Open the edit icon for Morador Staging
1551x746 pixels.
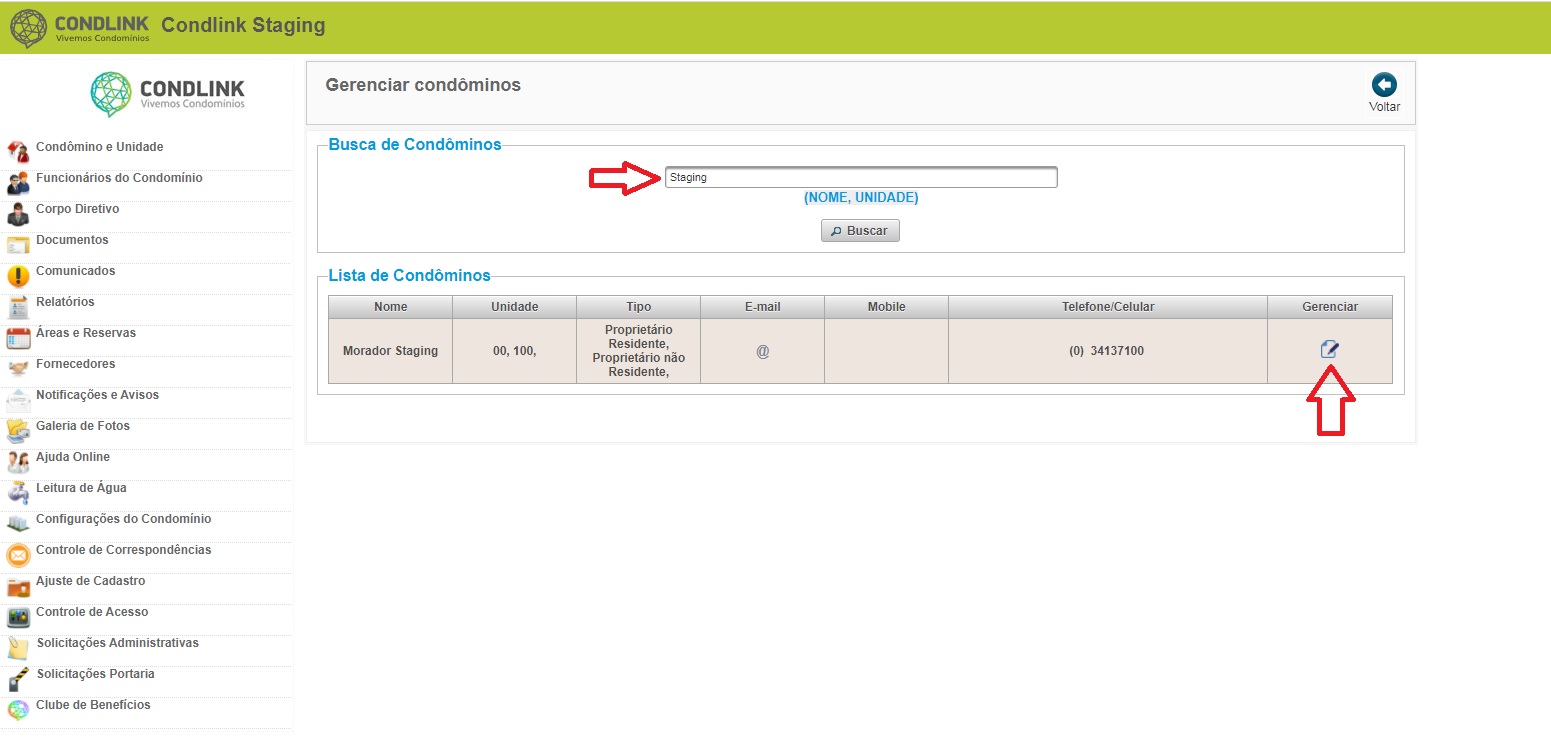pyautogui.click(x=1329, y=349)
